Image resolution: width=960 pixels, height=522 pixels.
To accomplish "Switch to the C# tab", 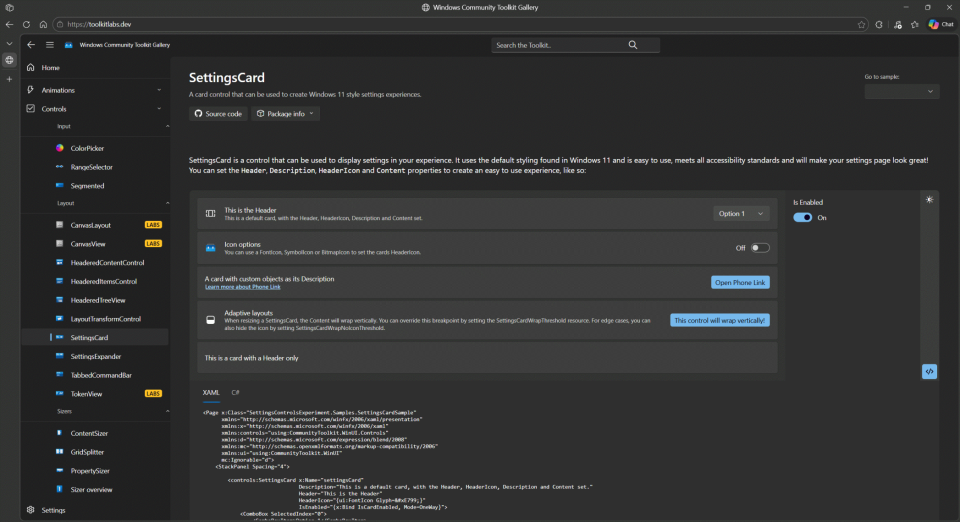I will [236, 393].
